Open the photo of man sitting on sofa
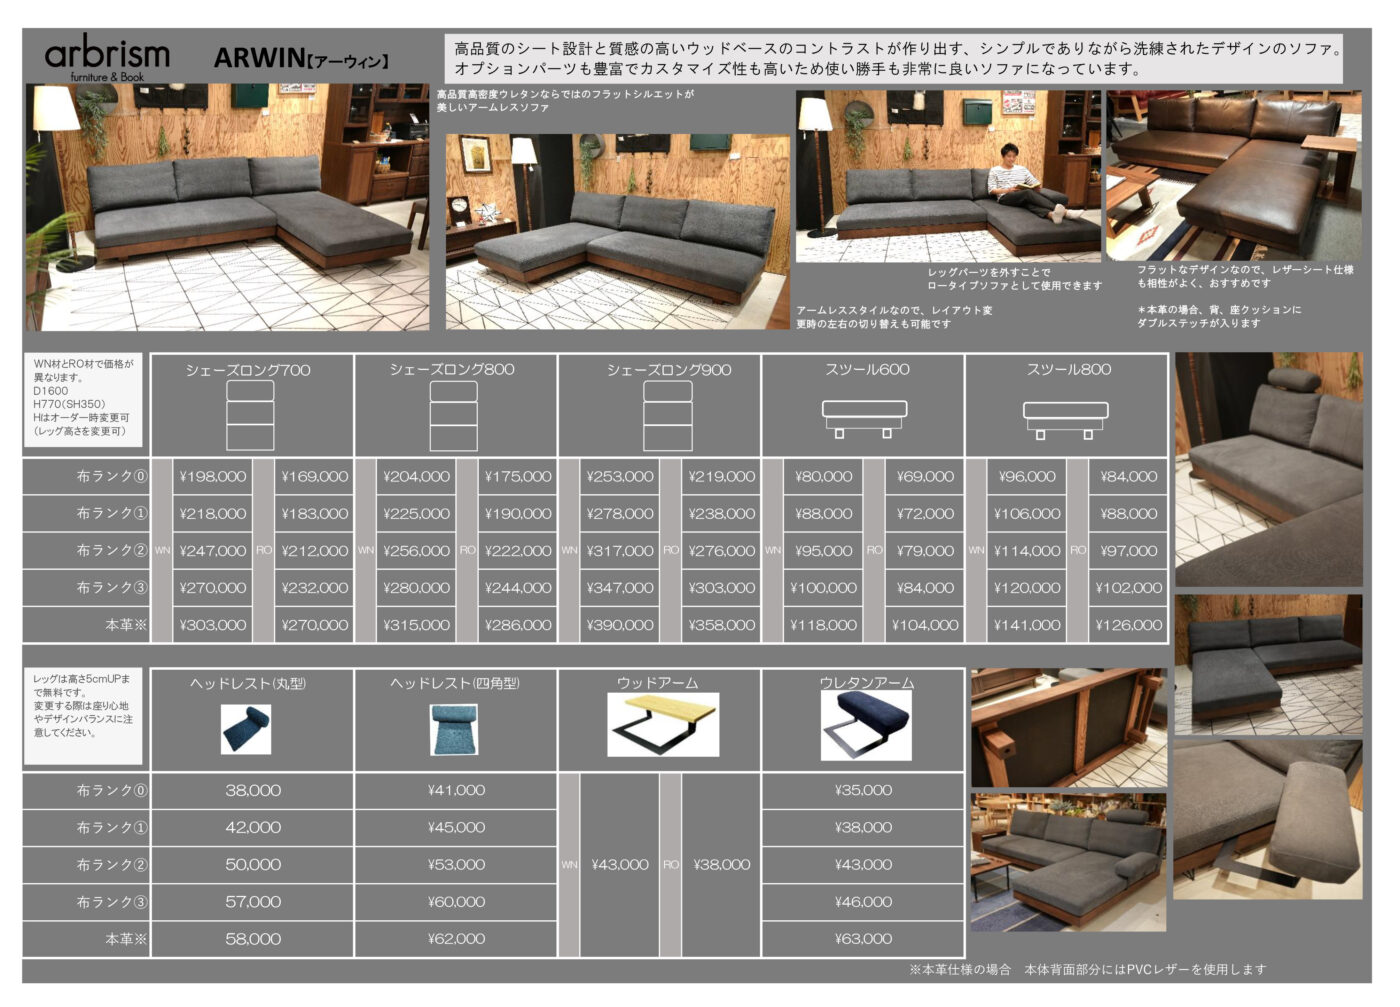This screenshot has height=1007, width=1400. 948,177
